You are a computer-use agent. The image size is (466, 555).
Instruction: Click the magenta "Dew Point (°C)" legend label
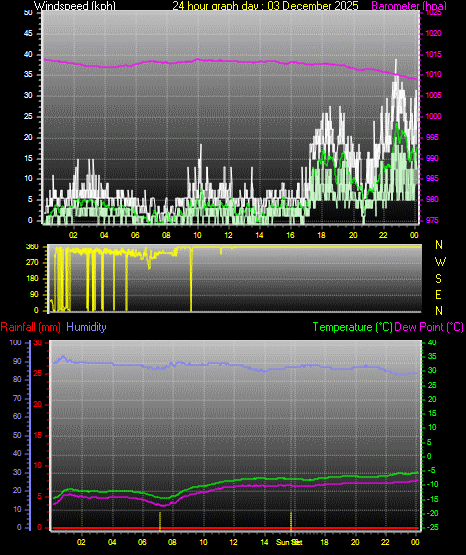point(429,327)
